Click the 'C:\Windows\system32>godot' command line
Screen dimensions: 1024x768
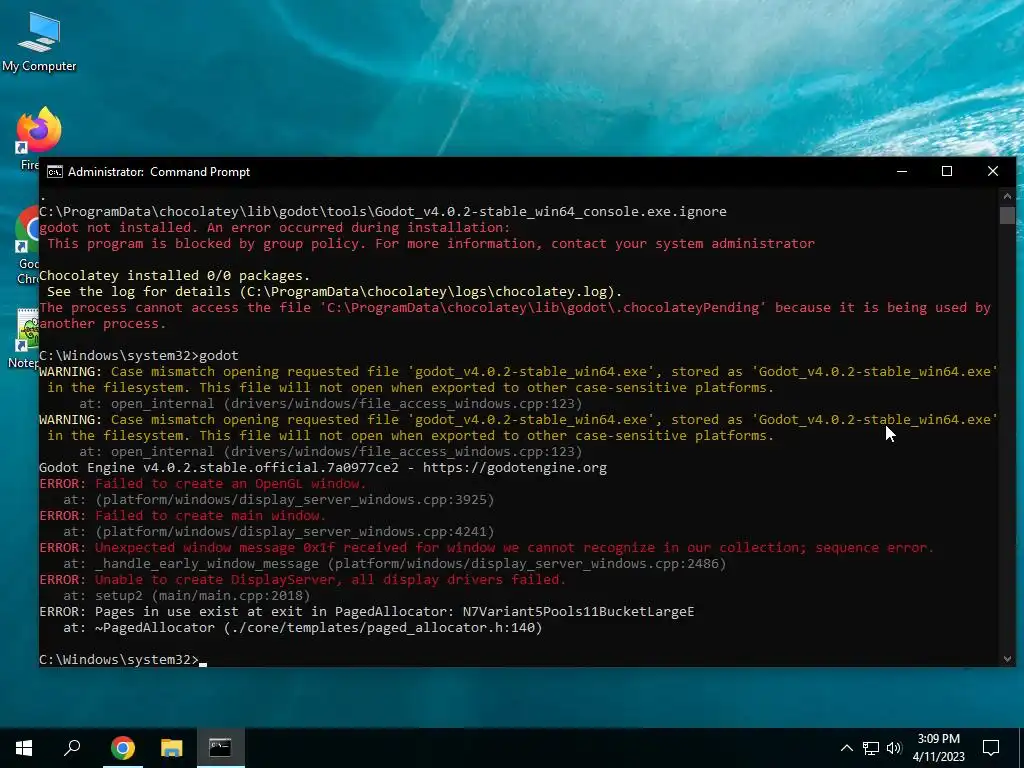(x=138, y=355)
